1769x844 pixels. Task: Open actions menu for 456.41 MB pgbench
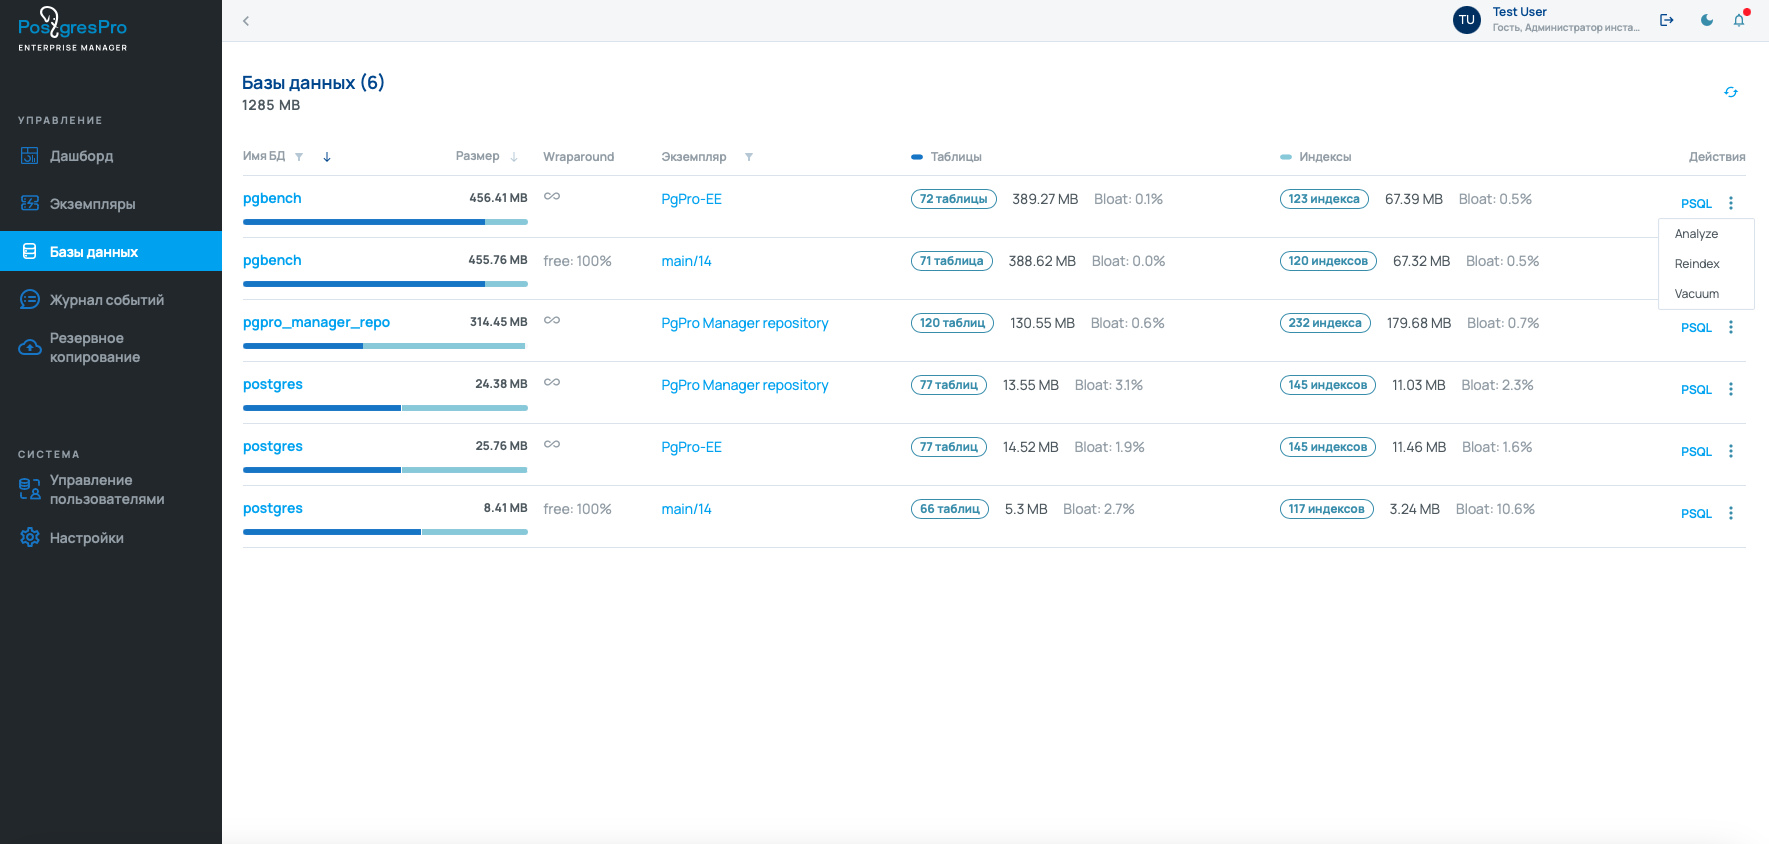pos(1731,203)
